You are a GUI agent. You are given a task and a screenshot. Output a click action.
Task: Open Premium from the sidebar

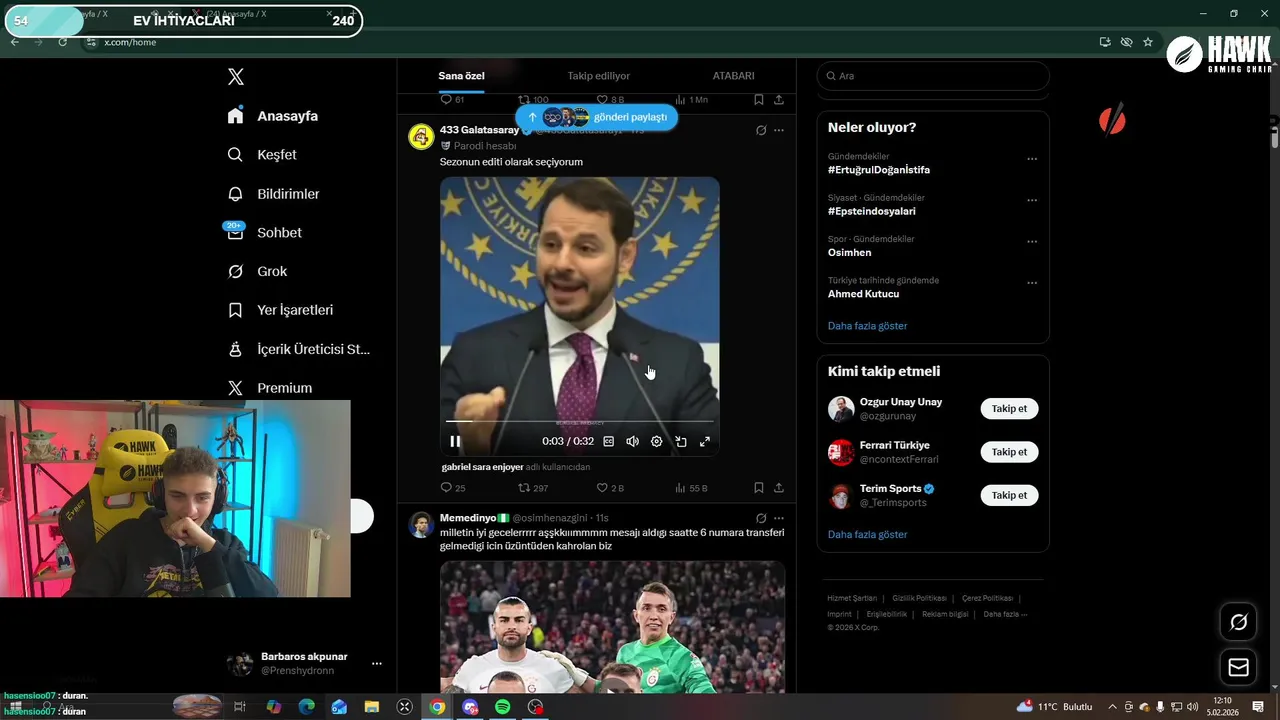[x=270, y=388]
